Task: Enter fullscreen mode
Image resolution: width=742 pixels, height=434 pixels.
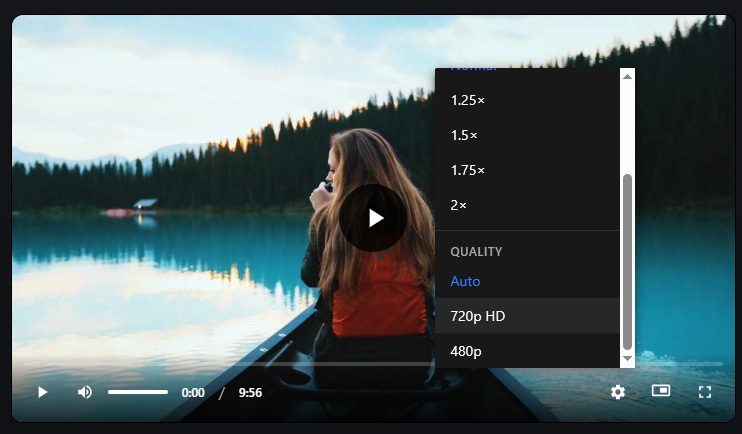Action: pos(705,392)
